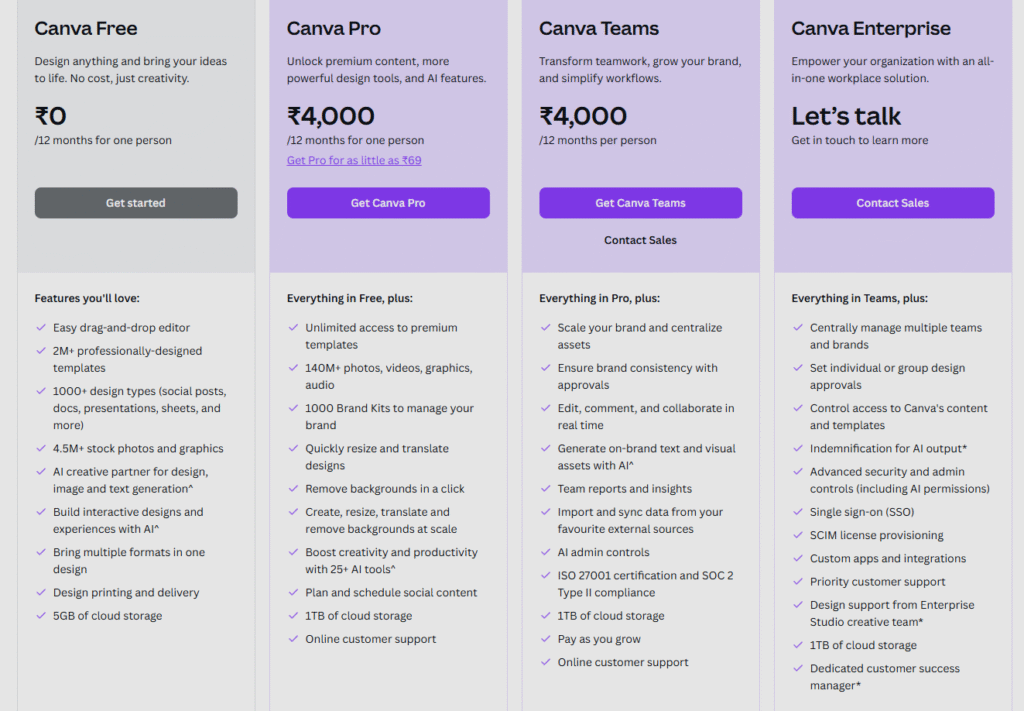Click the checkmark beside 'Easy drag-and-drop editor'
The height and width of the screenshot is (711, 1024).
click(x=40, y=327)
